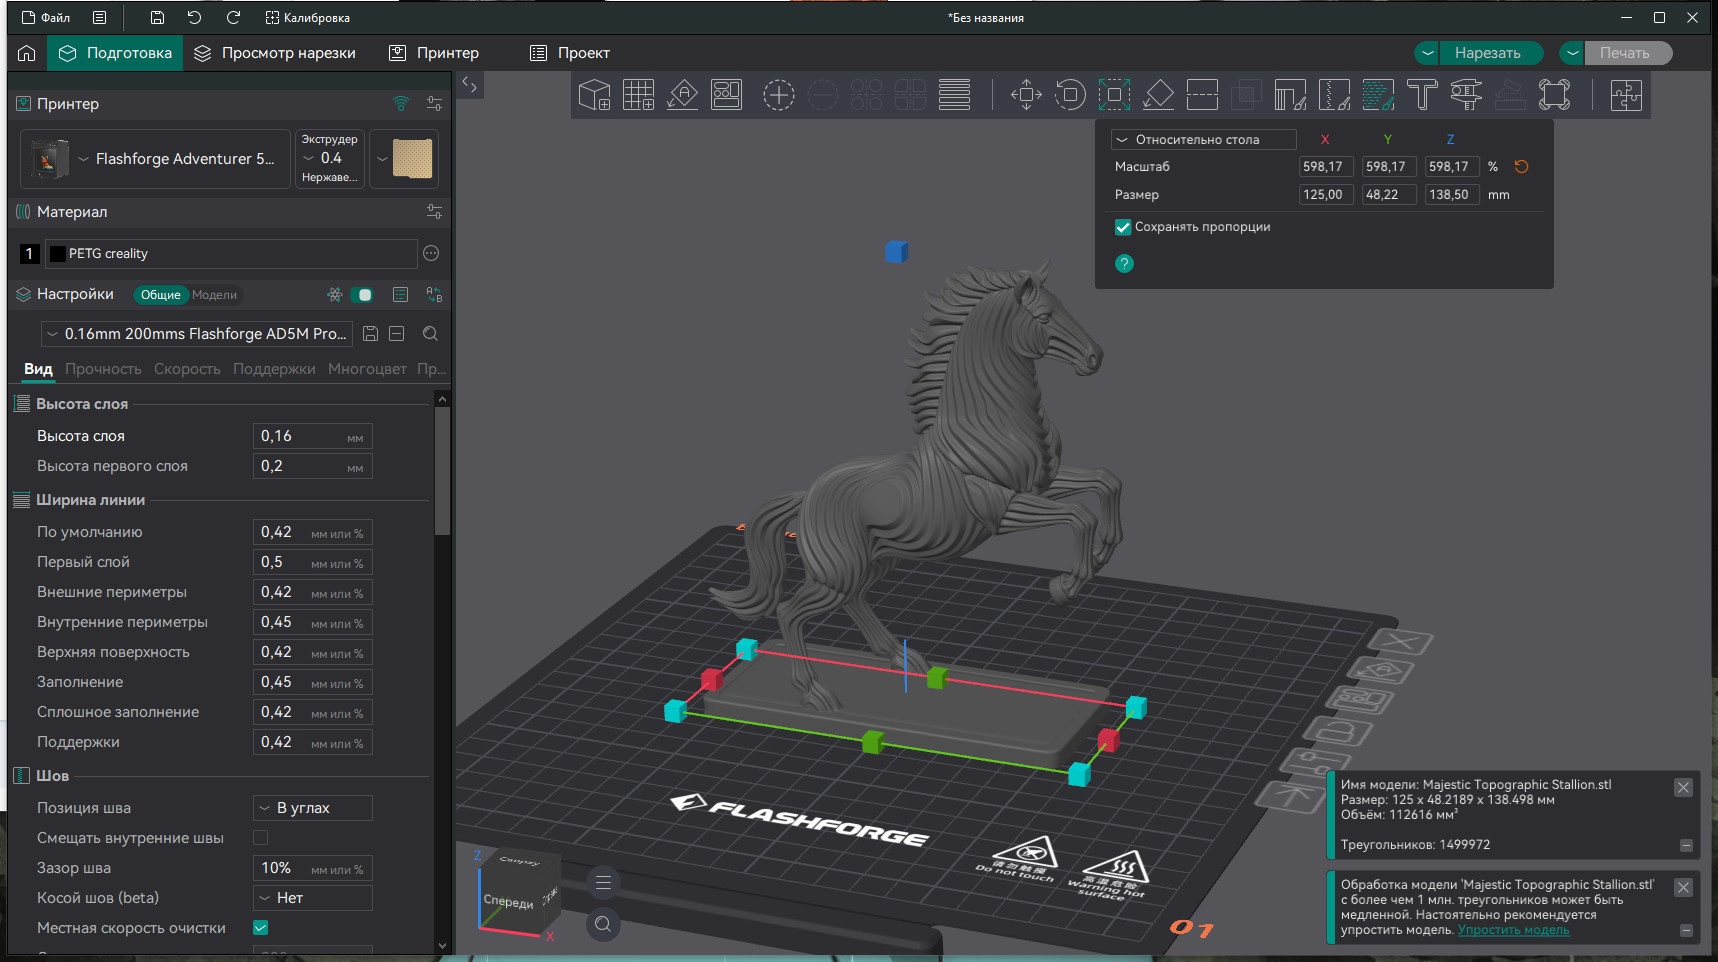Enable 'Смещать внутренние швы' checkbox
The width and height of the screenshot is (1718, 962).
[261, 838]
